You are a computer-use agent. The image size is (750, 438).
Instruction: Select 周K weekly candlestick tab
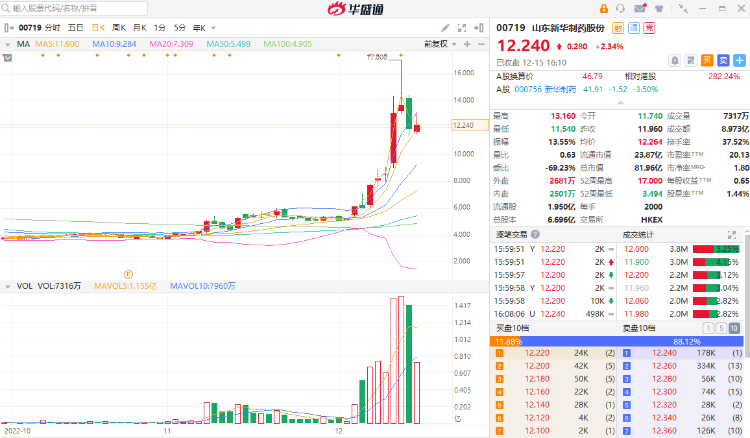pos(119,28)
